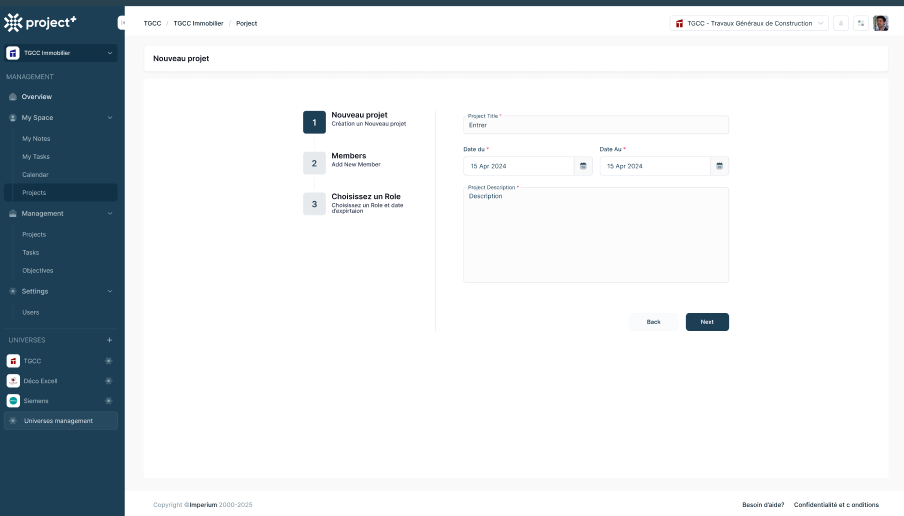Viewport: 904px width, 516px height.
Task: Open Confidentialité et conditions link
Action: pos(836,505)
